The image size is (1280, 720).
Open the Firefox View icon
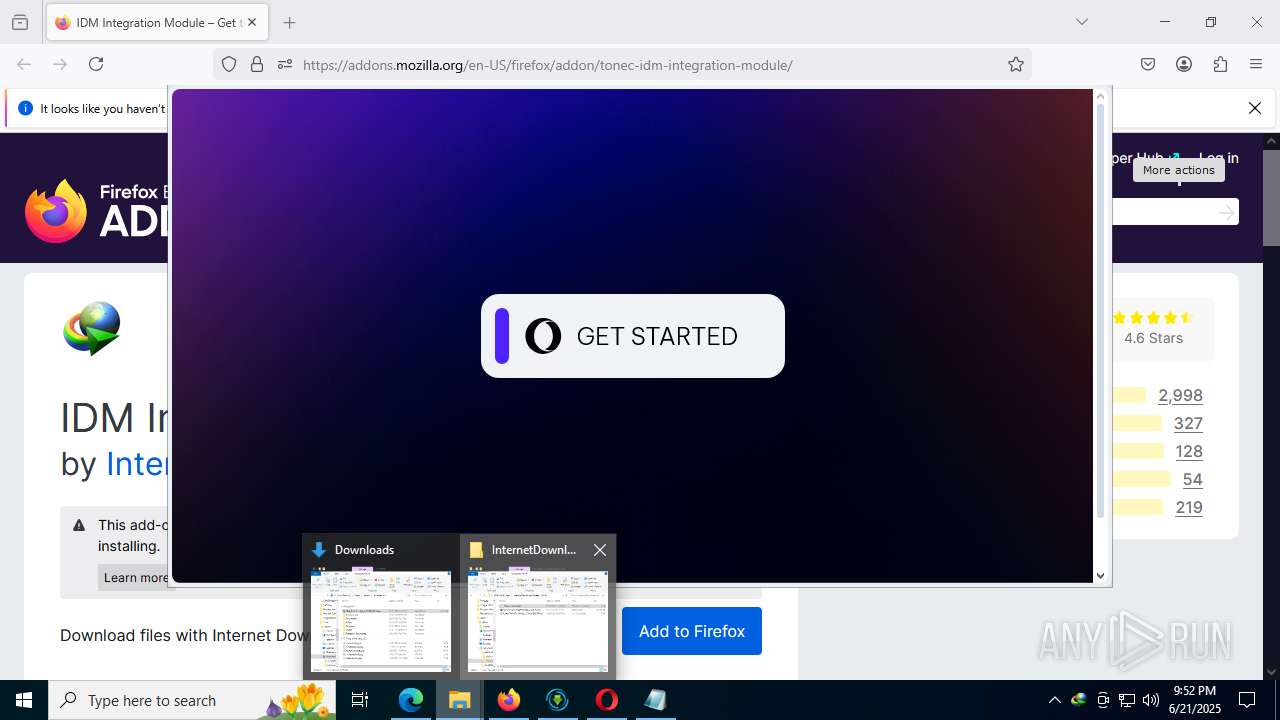coord(20,22)
